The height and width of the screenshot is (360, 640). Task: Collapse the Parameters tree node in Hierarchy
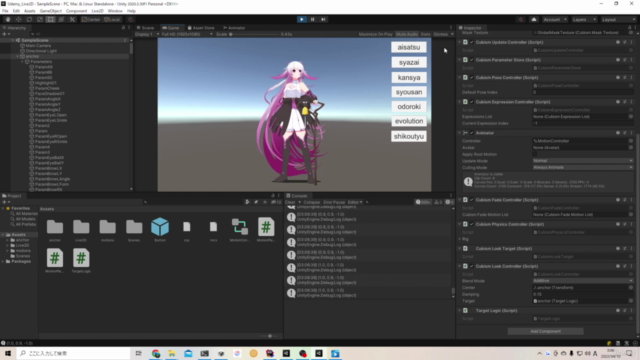point(22,62)
